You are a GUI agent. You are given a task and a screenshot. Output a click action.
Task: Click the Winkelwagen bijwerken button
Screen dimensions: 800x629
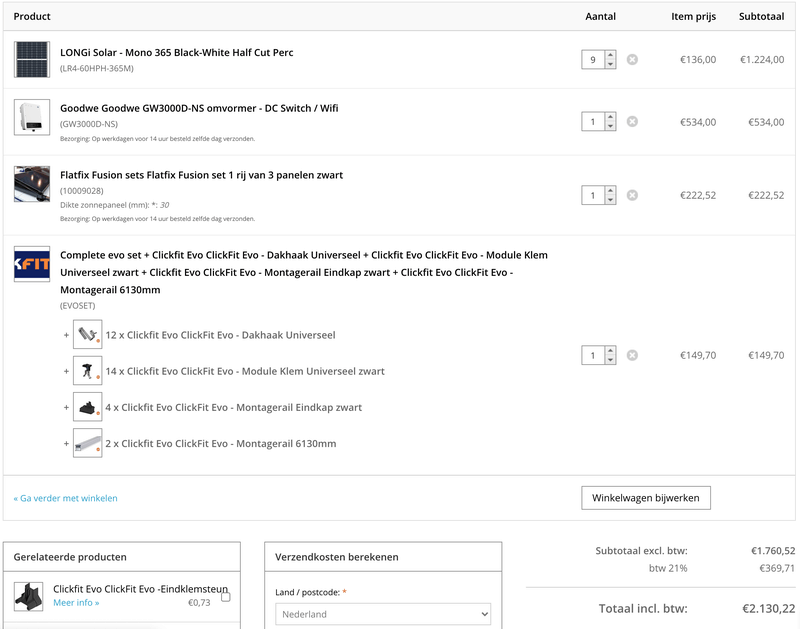(646, 497)
